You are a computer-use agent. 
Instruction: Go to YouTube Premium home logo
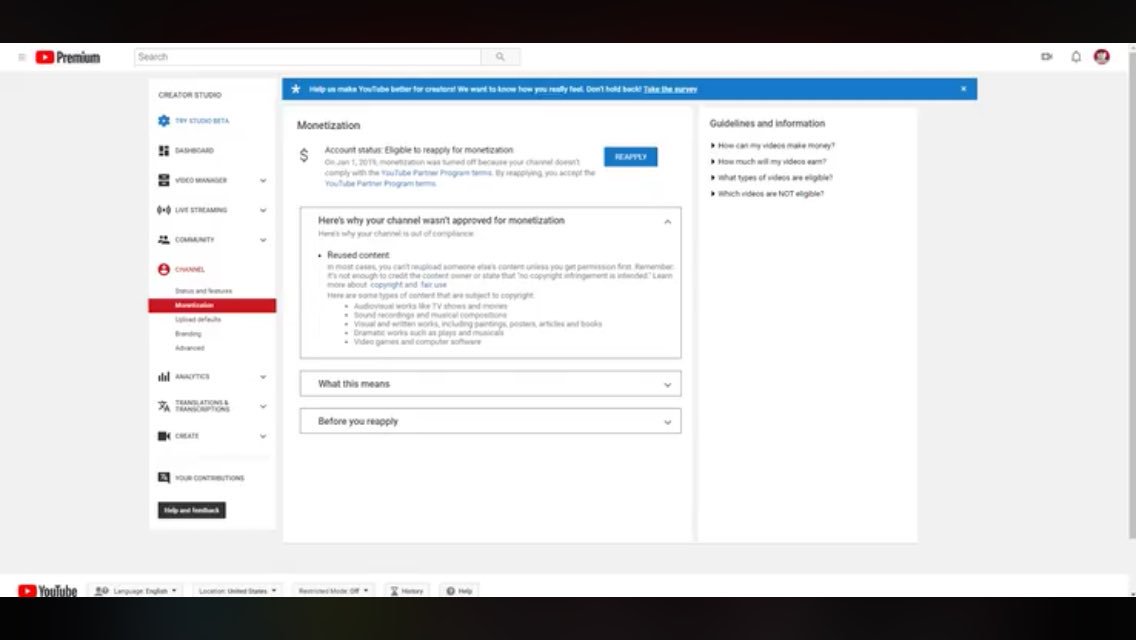click(x=67, y=57)
